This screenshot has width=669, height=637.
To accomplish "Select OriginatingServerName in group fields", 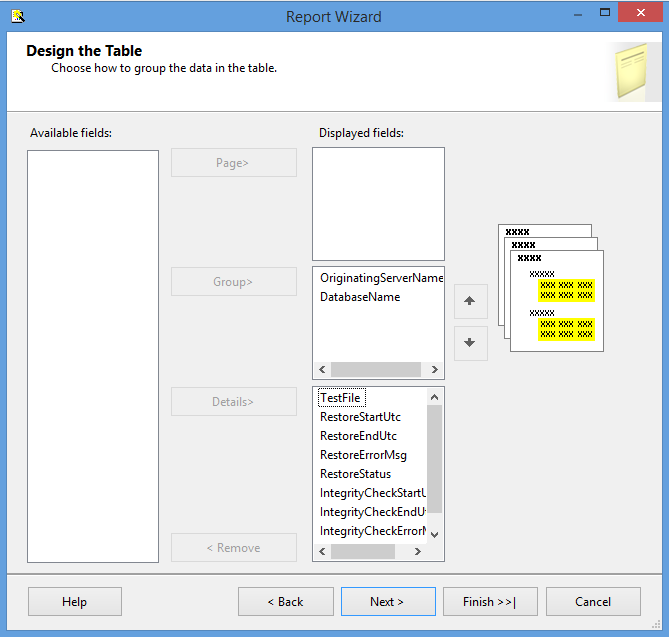I will click(381, 278).
